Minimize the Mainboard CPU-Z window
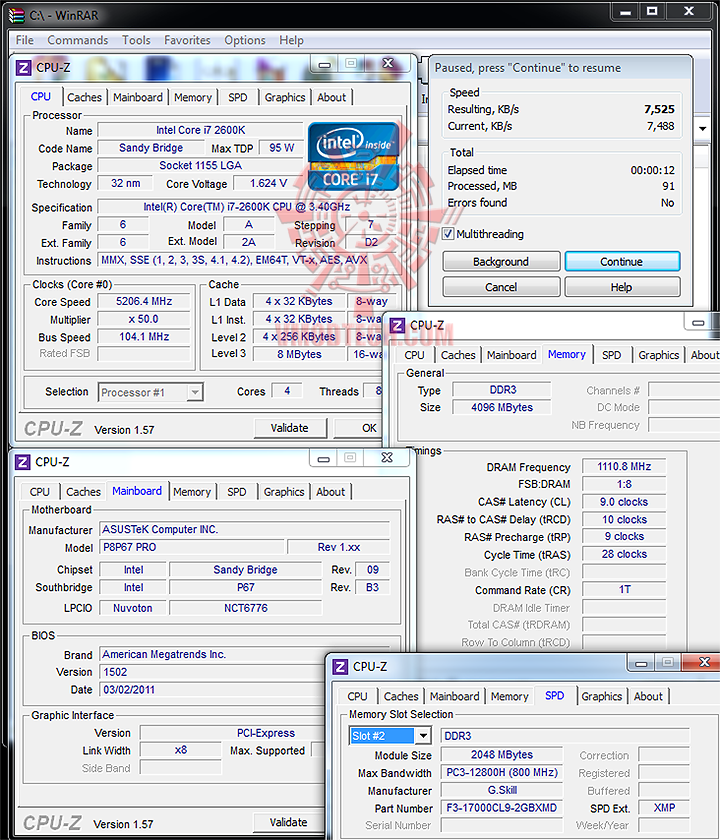The image size is (720, 840). [x=323, y=459]
